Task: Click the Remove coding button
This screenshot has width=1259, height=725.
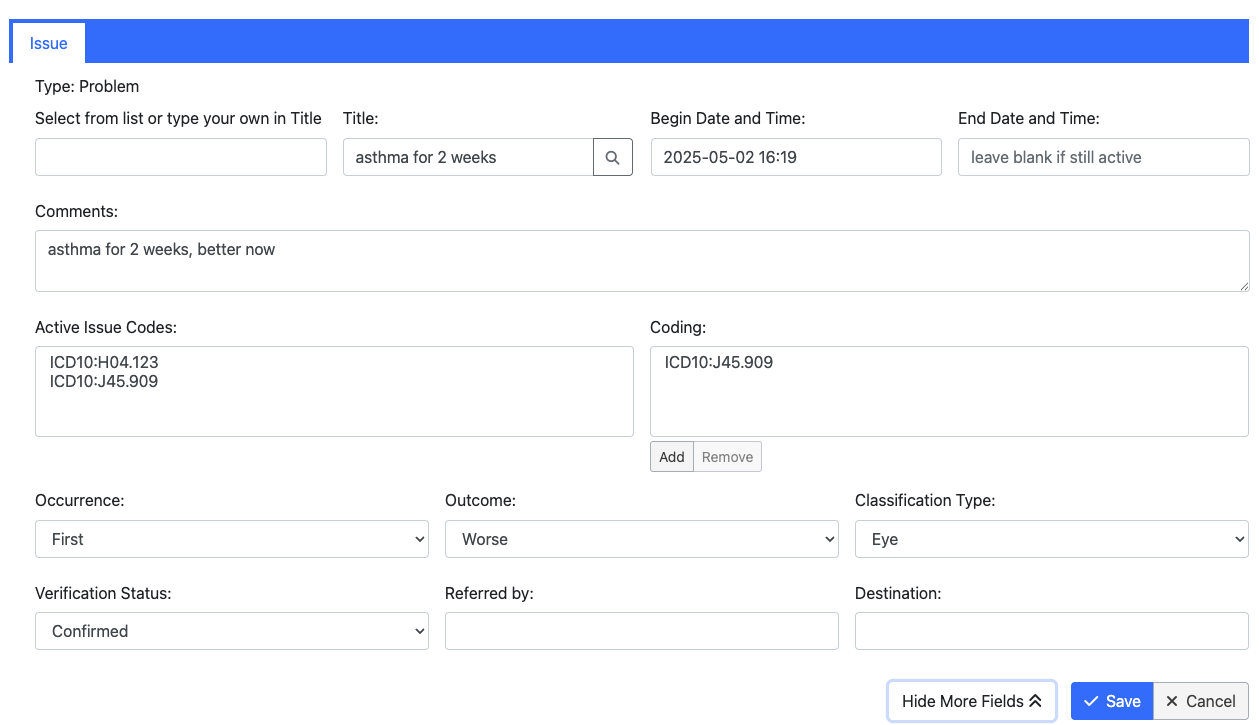Action: [727, 457]
